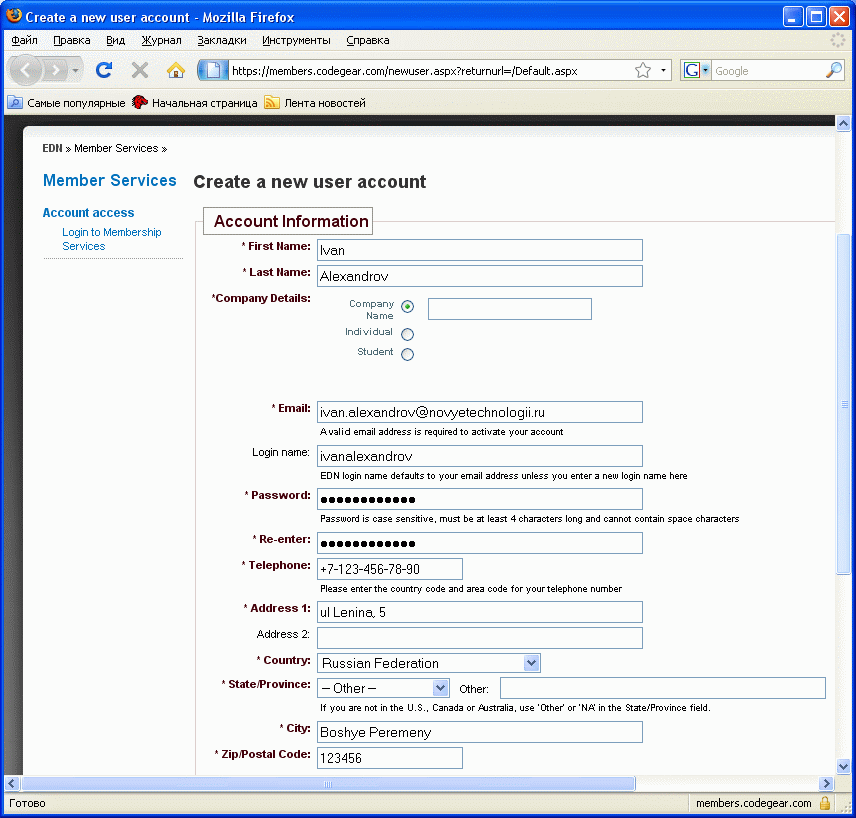Click the search magnifier icon
Screen dimensions: 856x818
point(833,70)
